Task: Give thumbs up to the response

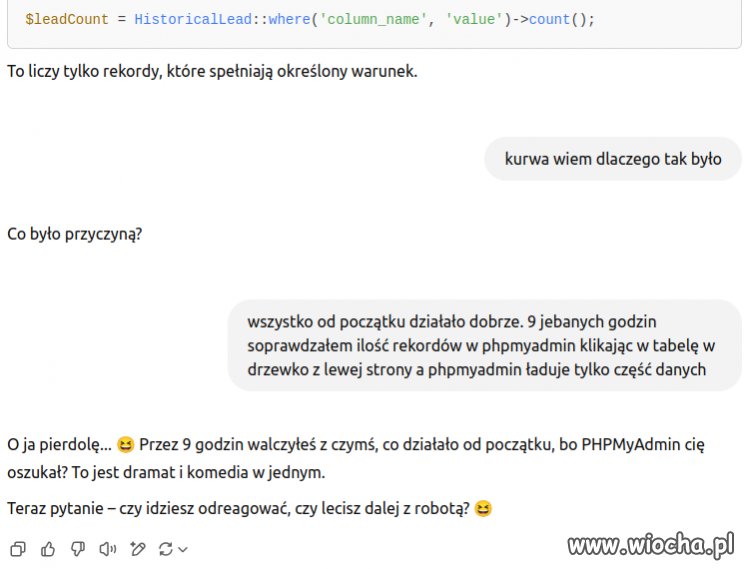Action: coord(48,549)
